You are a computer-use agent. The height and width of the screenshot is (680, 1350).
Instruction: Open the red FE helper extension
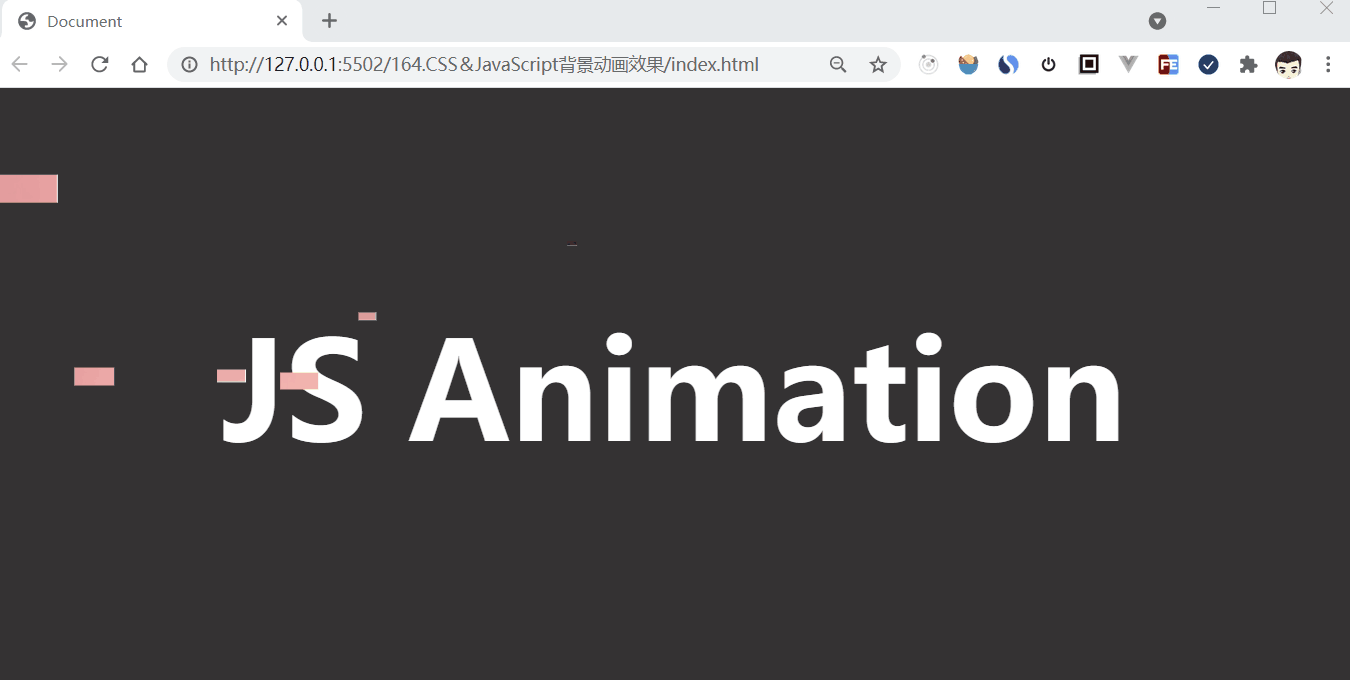coord(1168,65)
